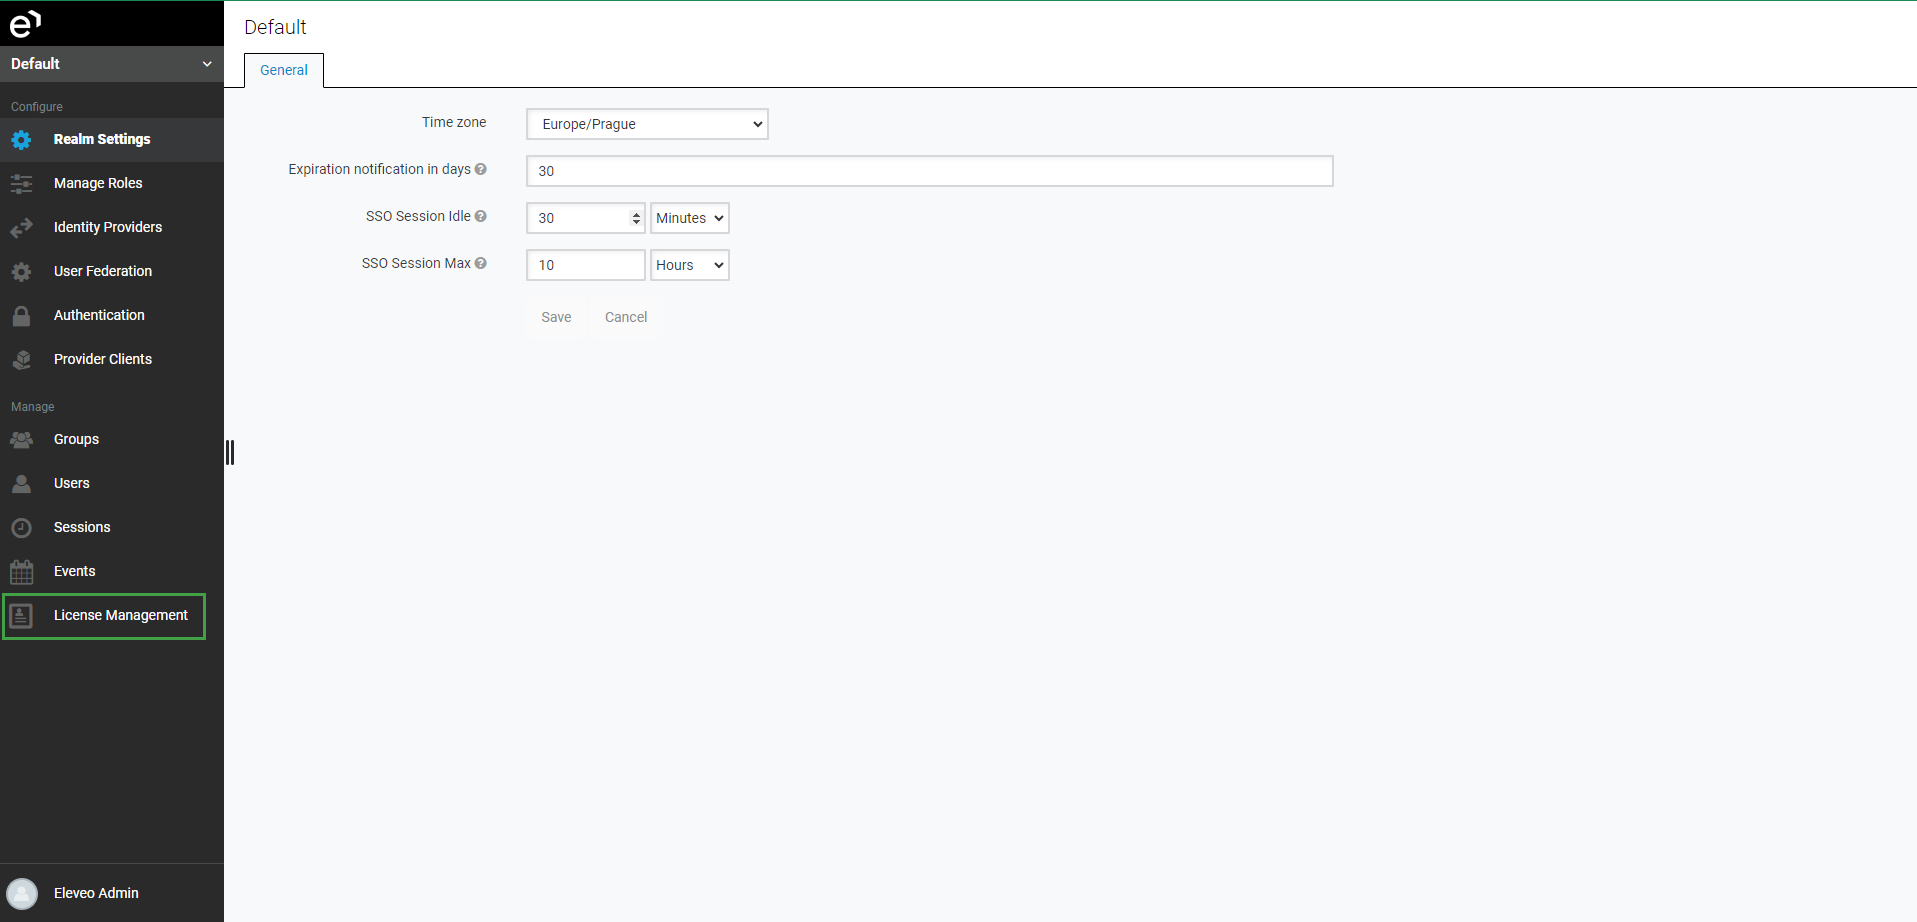
Task: Click the Identity Providers arrows icon
Action: click(x=21, y=228)
